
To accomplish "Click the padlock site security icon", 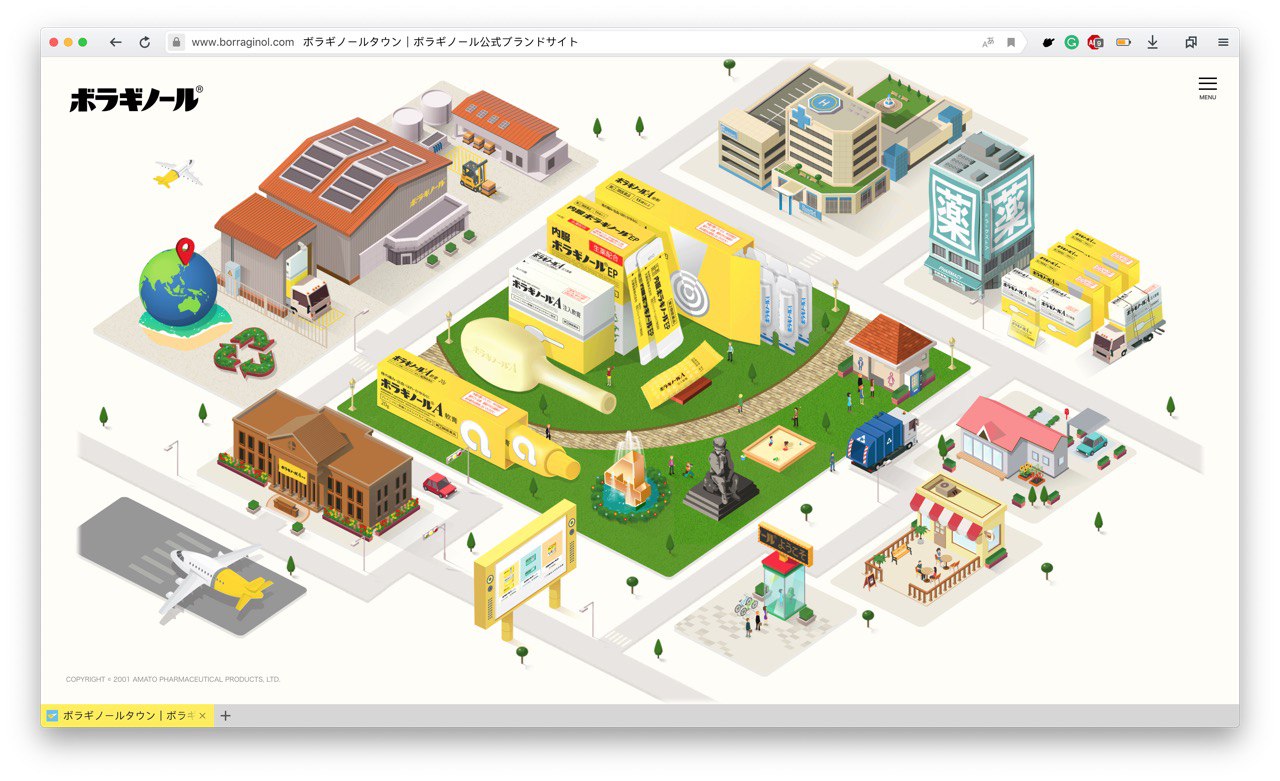I will pos(176,42).
